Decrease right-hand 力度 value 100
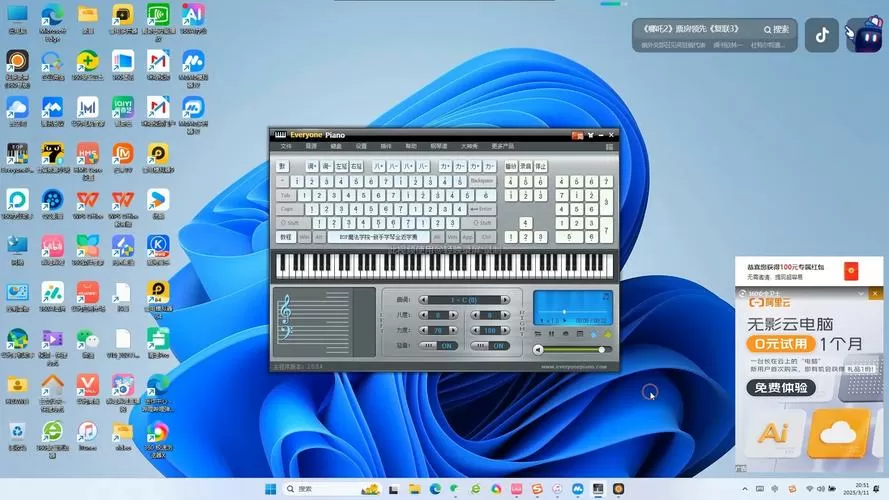 click(x=475, y=330)
